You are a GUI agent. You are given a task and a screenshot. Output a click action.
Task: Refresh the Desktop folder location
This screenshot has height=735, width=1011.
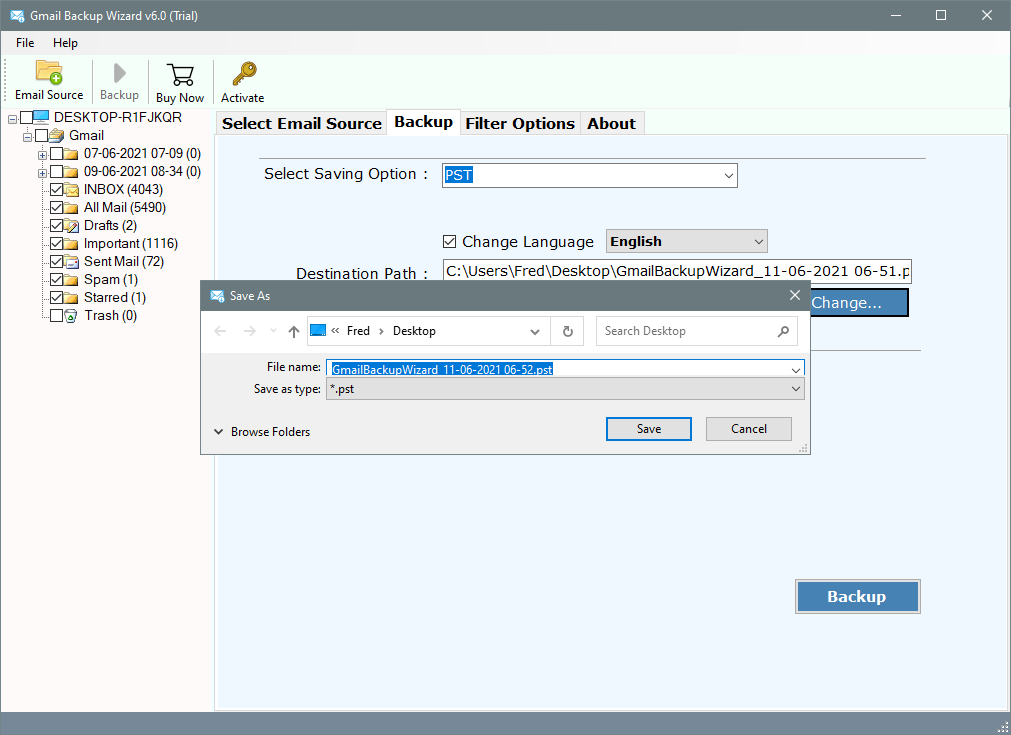(x=567, y=331)
